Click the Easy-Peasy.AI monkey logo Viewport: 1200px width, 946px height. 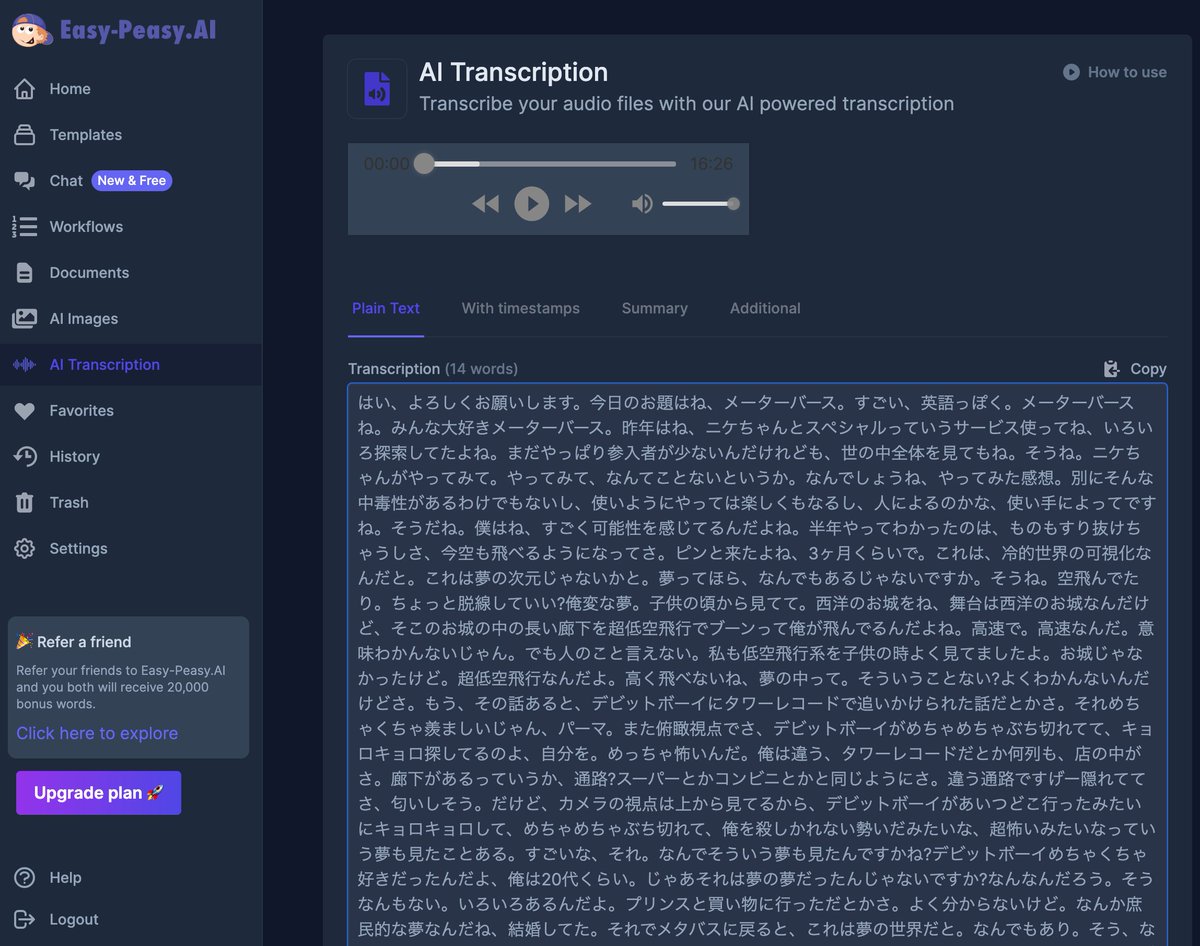click(x=32, y=30)
